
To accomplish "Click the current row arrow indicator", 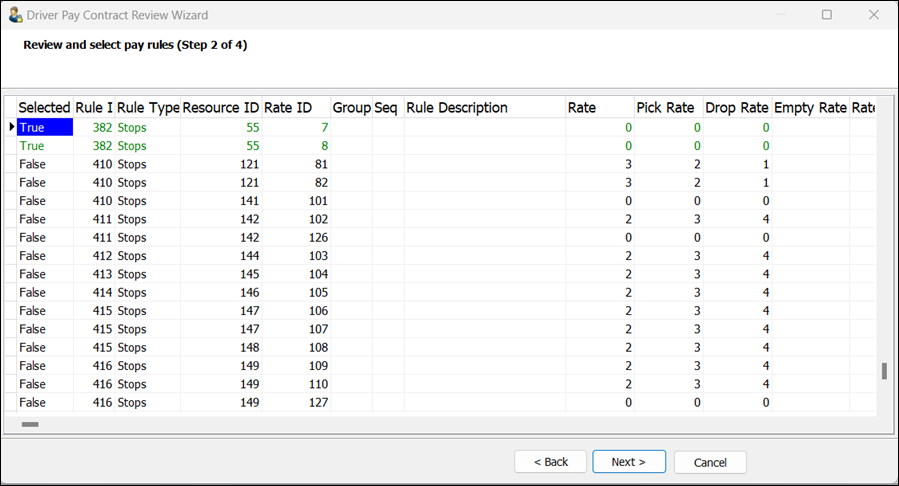I will coord(11,127).
